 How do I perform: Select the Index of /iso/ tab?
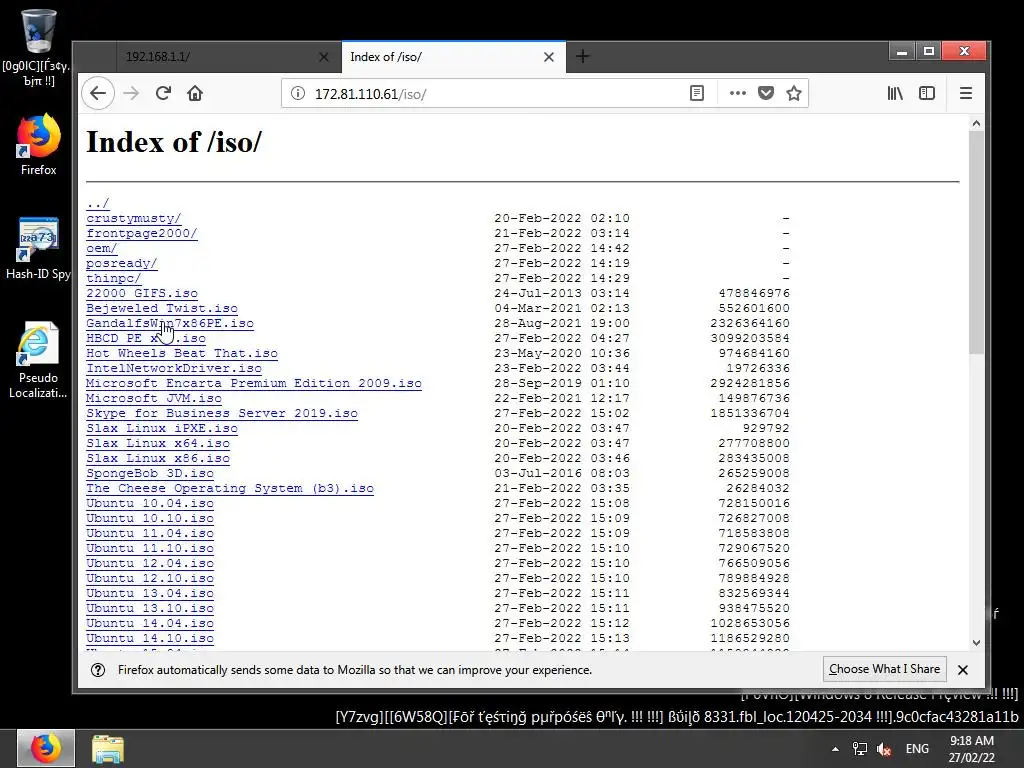[453, 57]
